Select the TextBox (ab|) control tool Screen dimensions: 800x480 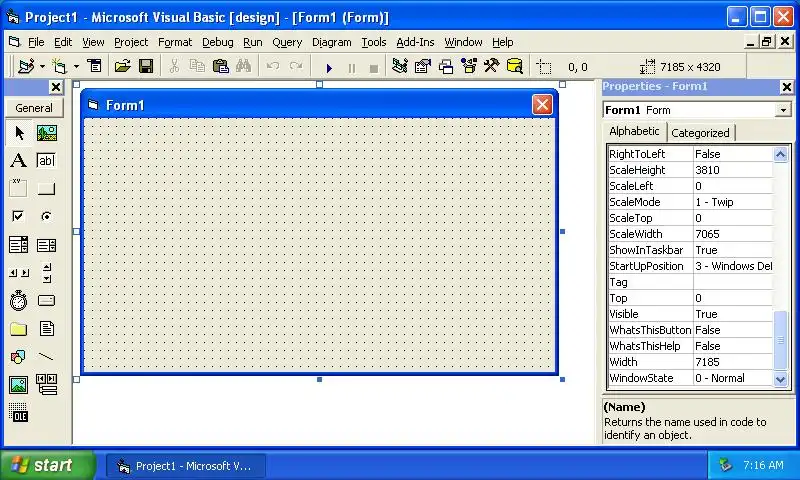[x=46, y=161]
